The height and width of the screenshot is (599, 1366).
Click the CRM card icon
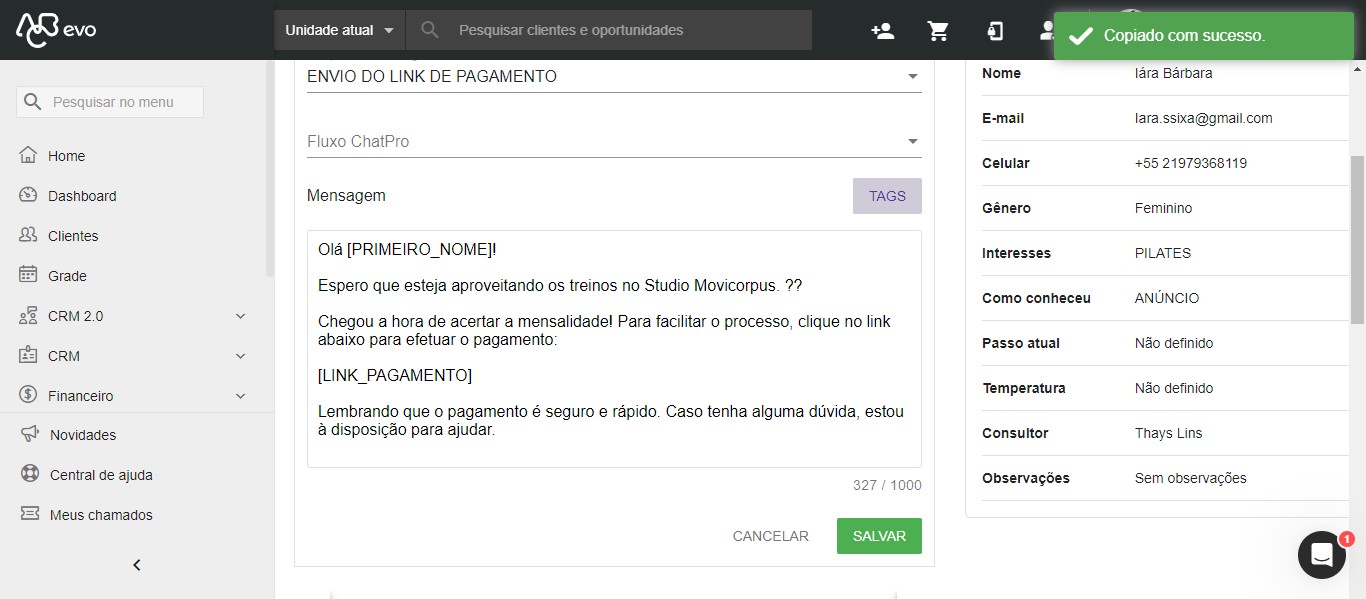click(28, 355)
